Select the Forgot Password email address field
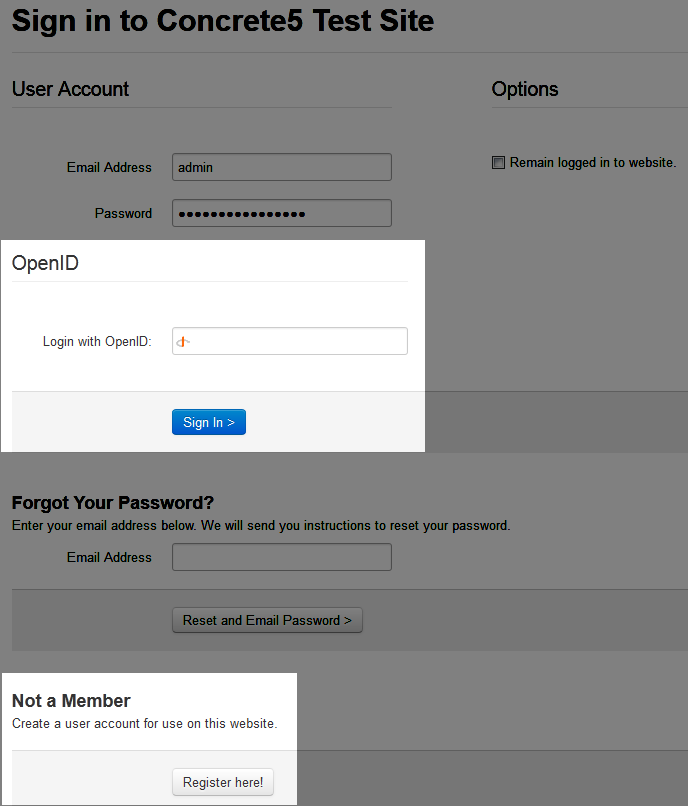Viewport: 688px width, 806px height. tap(281, 557)
